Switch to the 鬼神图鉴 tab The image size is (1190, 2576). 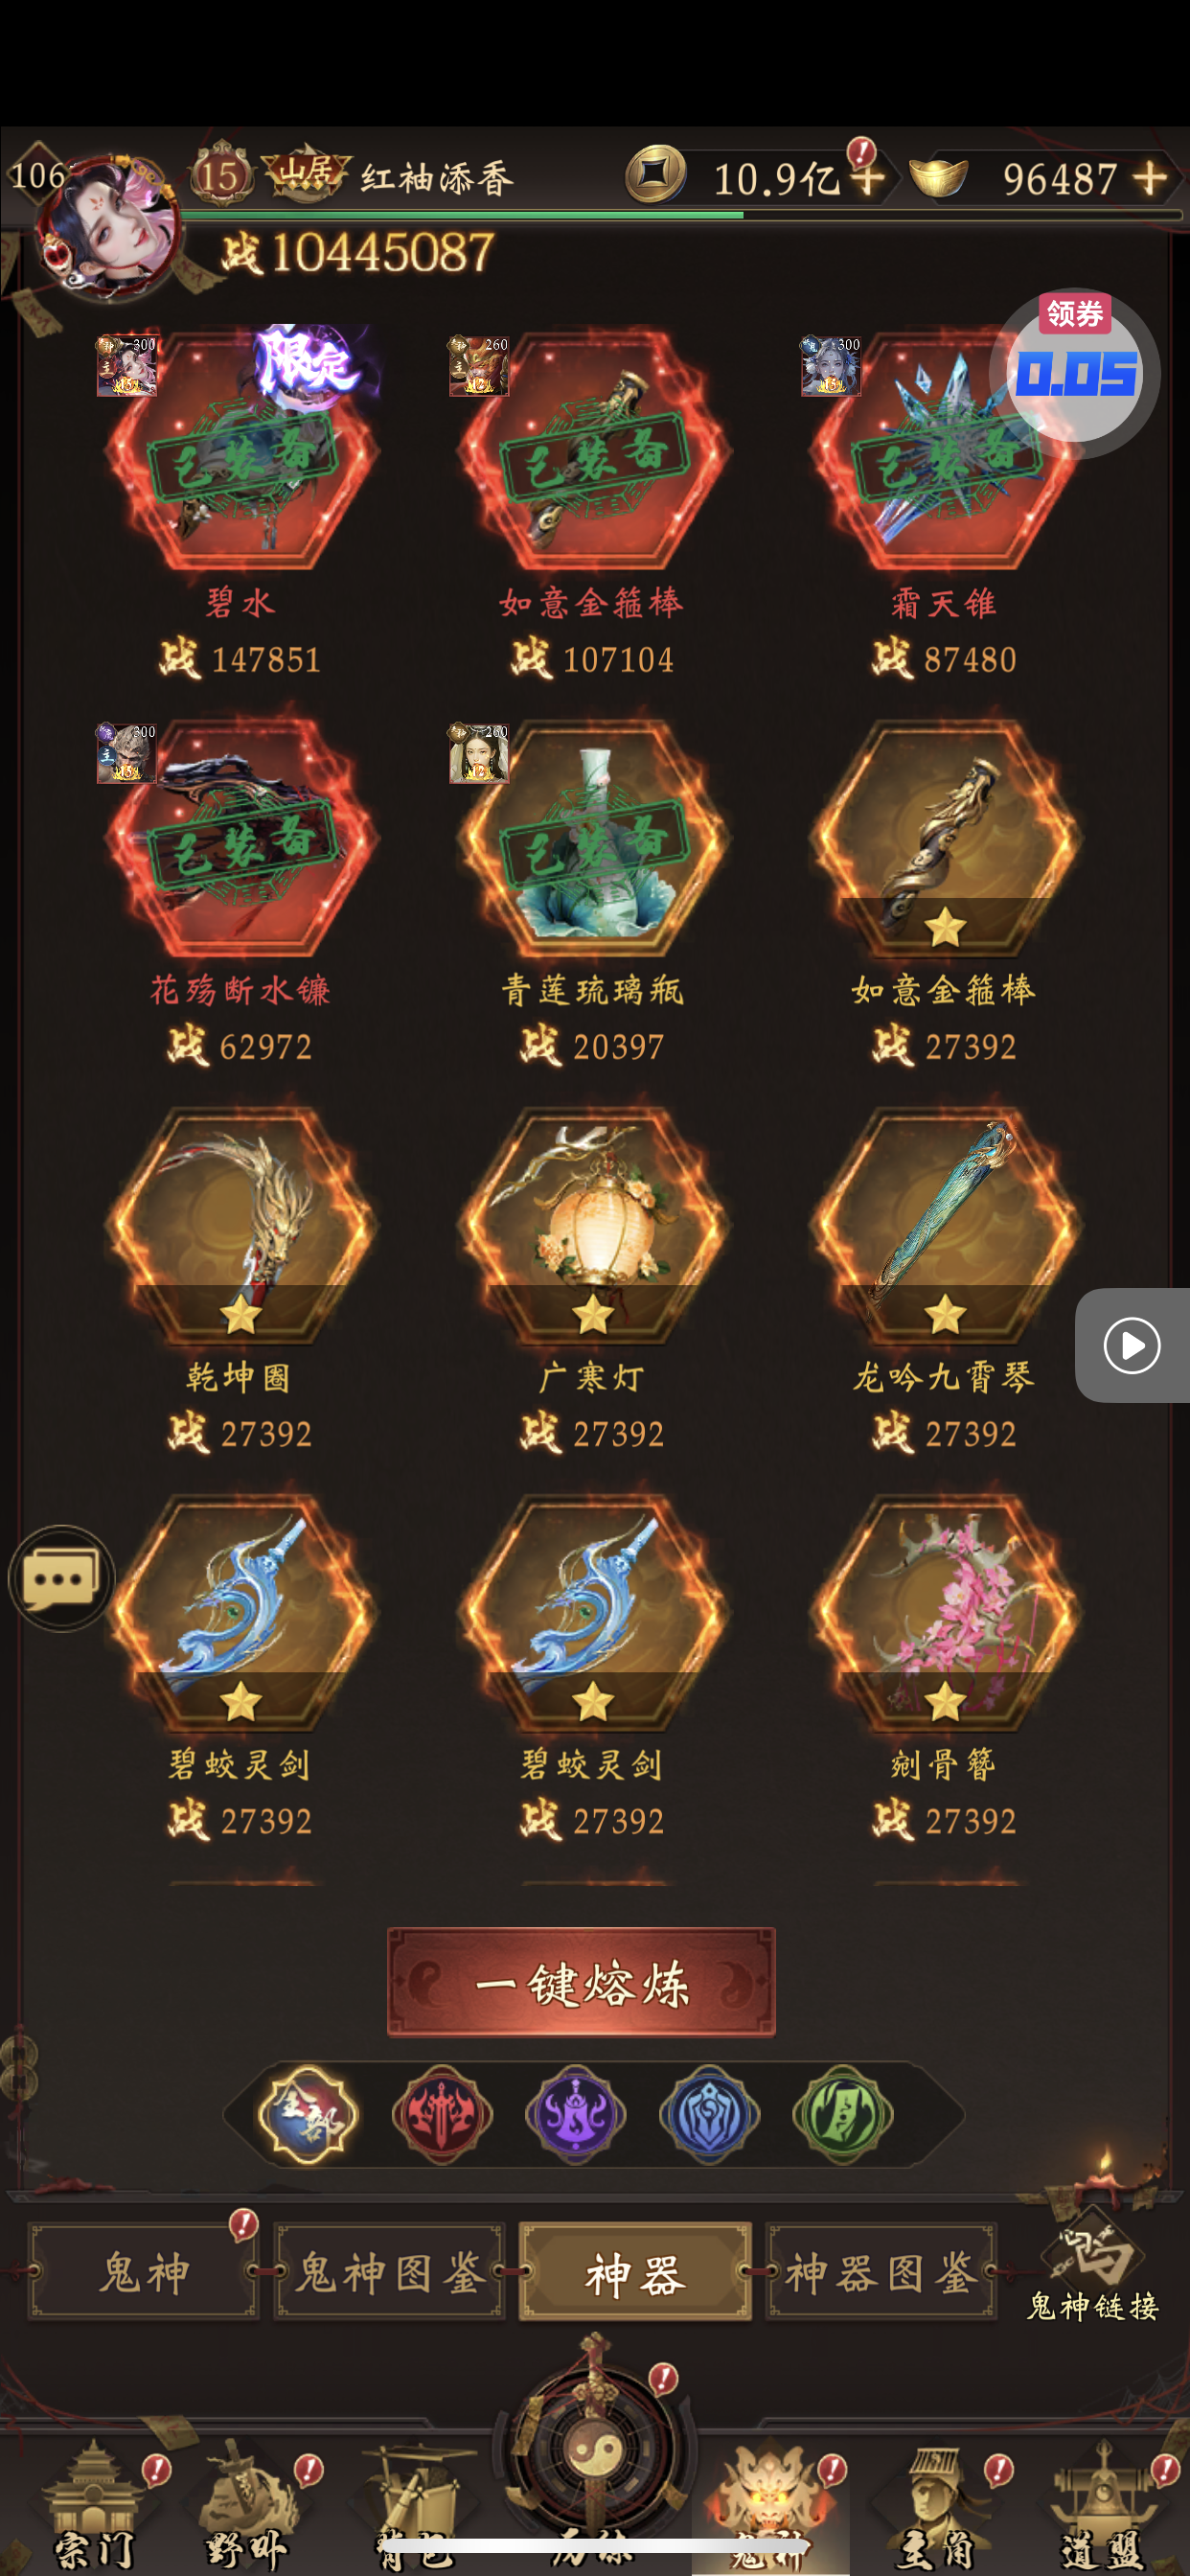point(390,2272)
